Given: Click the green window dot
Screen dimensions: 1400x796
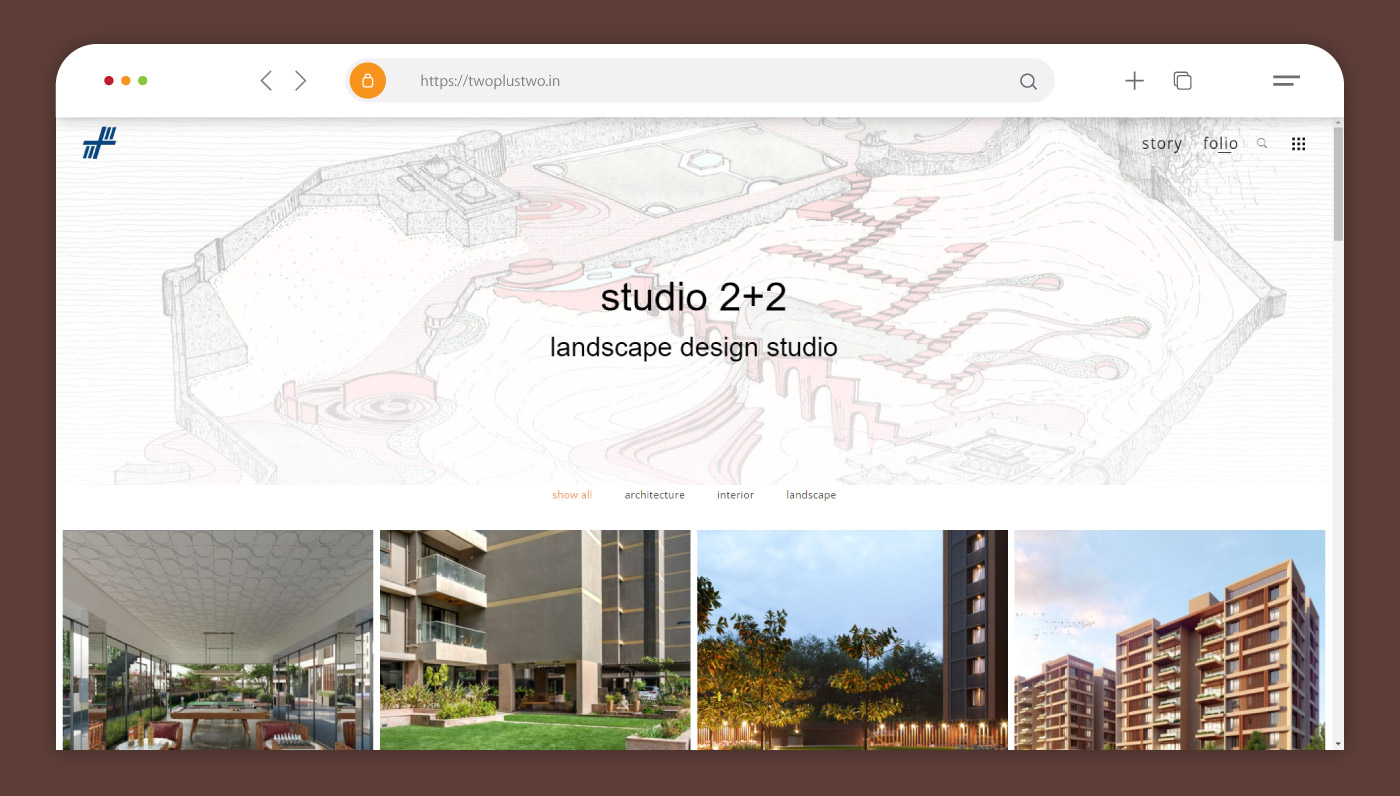Looking at the screenshot, I should point(143,81).
